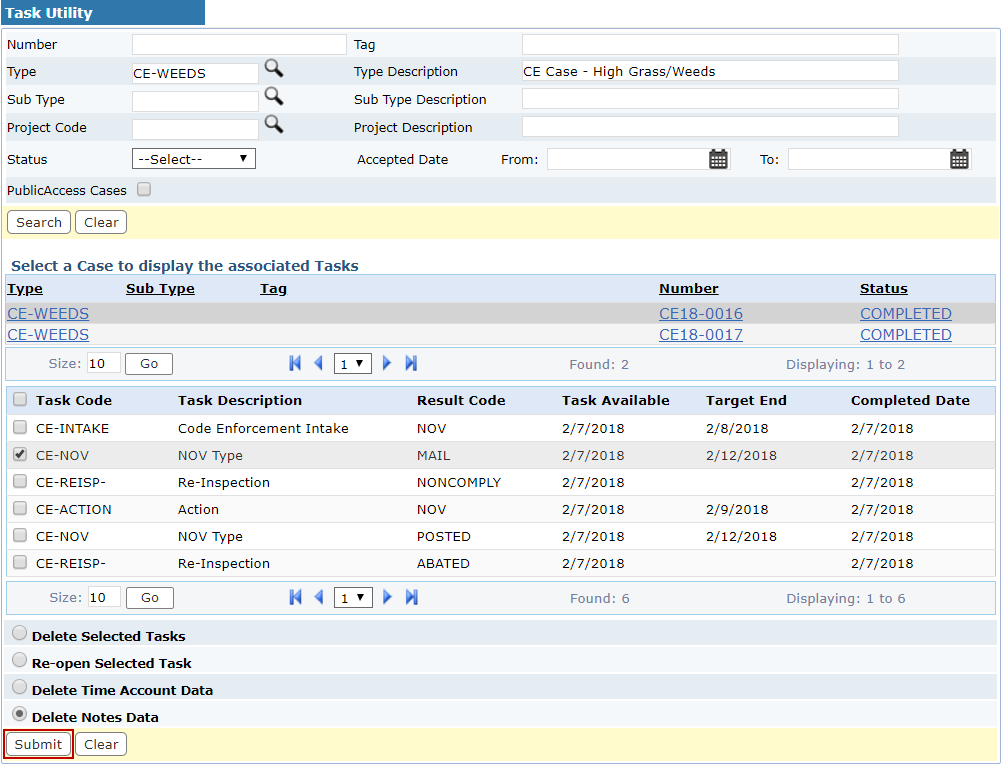Select the Delete Time Account Data option

click(x=20, y=686)
